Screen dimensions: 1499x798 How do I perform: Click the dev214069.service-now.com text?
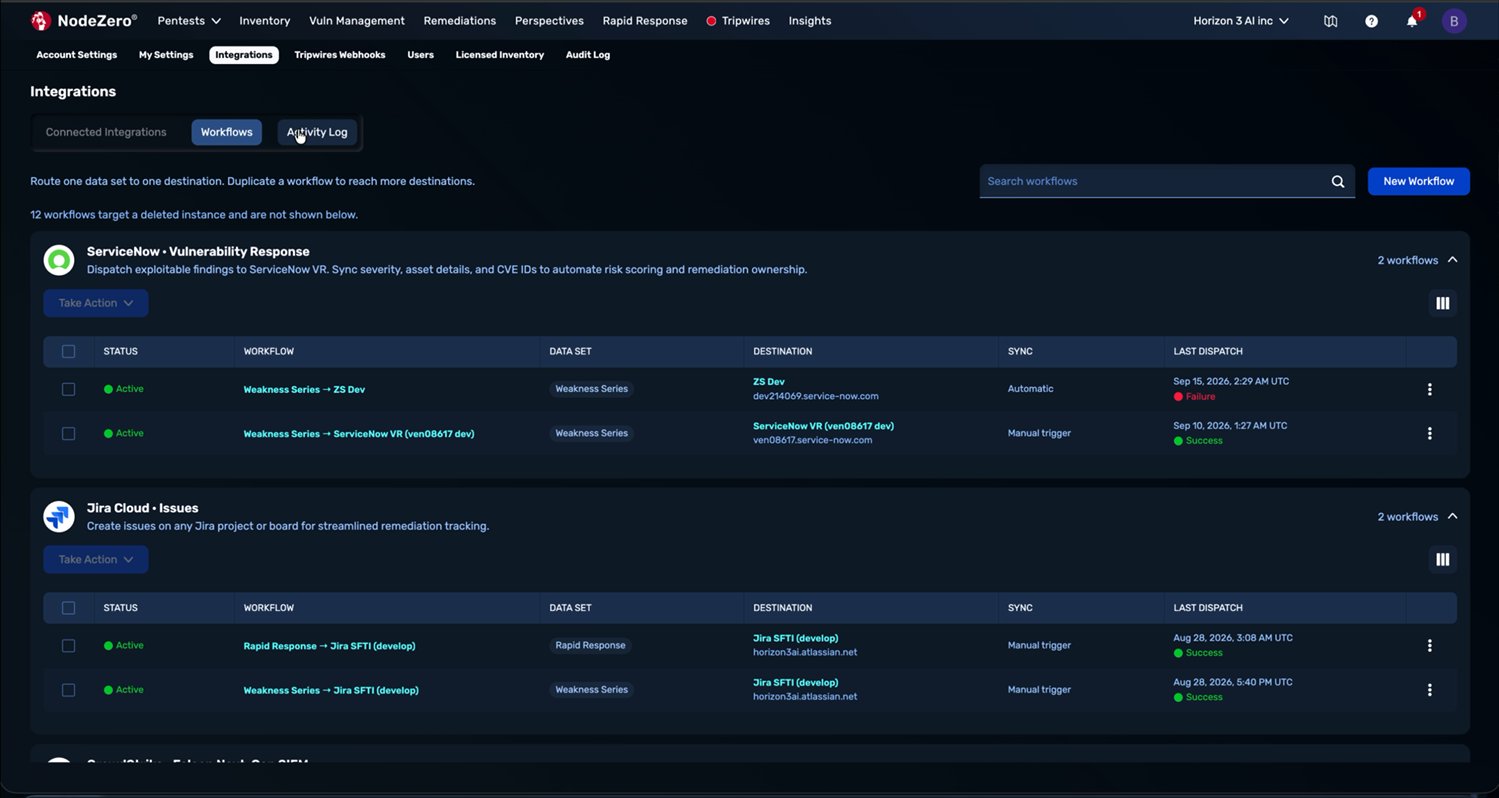[816, 396]
